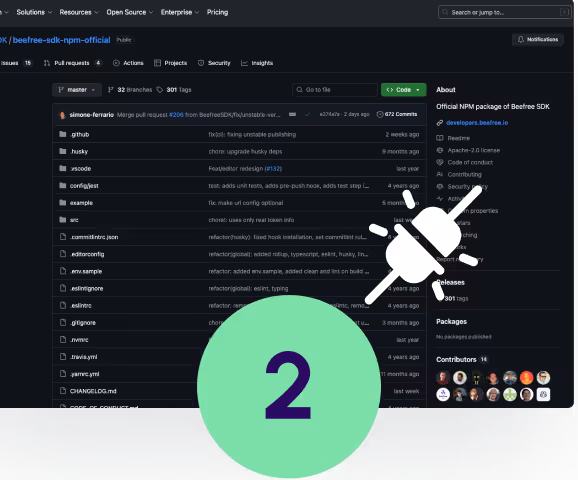Click the file icon beside .nvmrc
This screenshot has width=578, height=480.
click(x=63, y=340)
